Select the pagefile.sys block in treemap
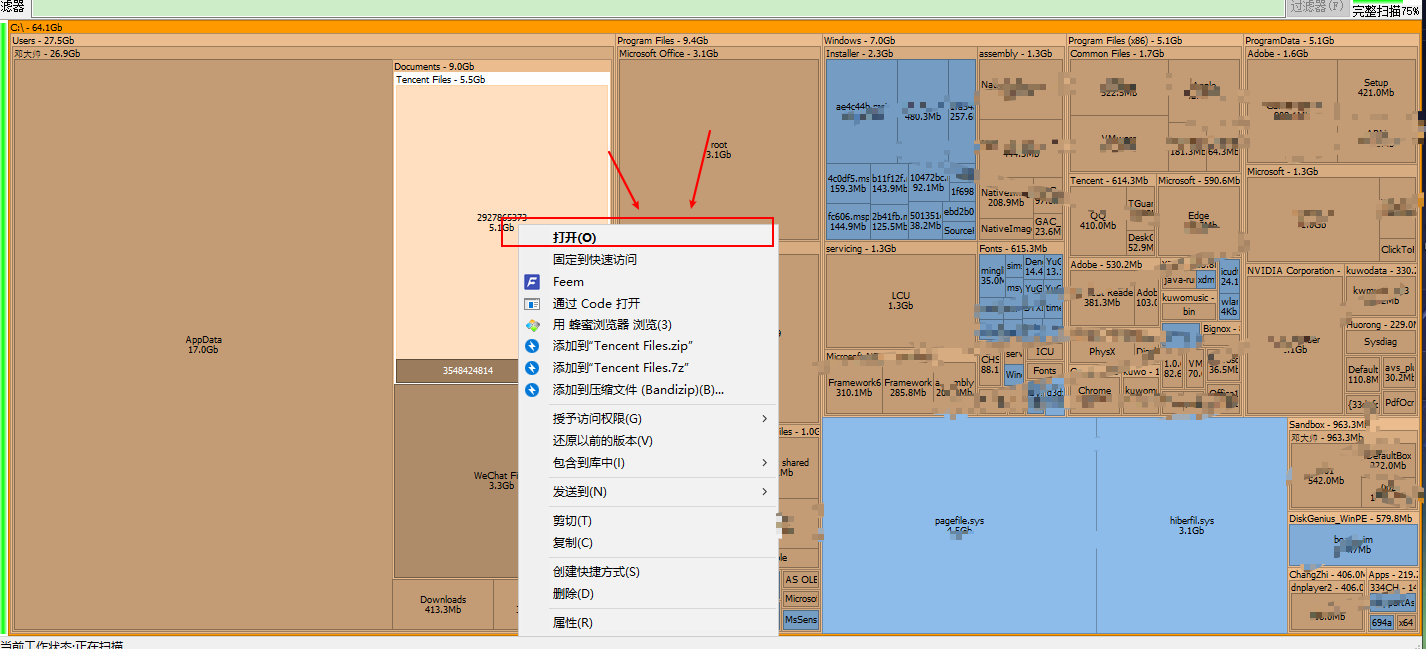 click(958, 525)
